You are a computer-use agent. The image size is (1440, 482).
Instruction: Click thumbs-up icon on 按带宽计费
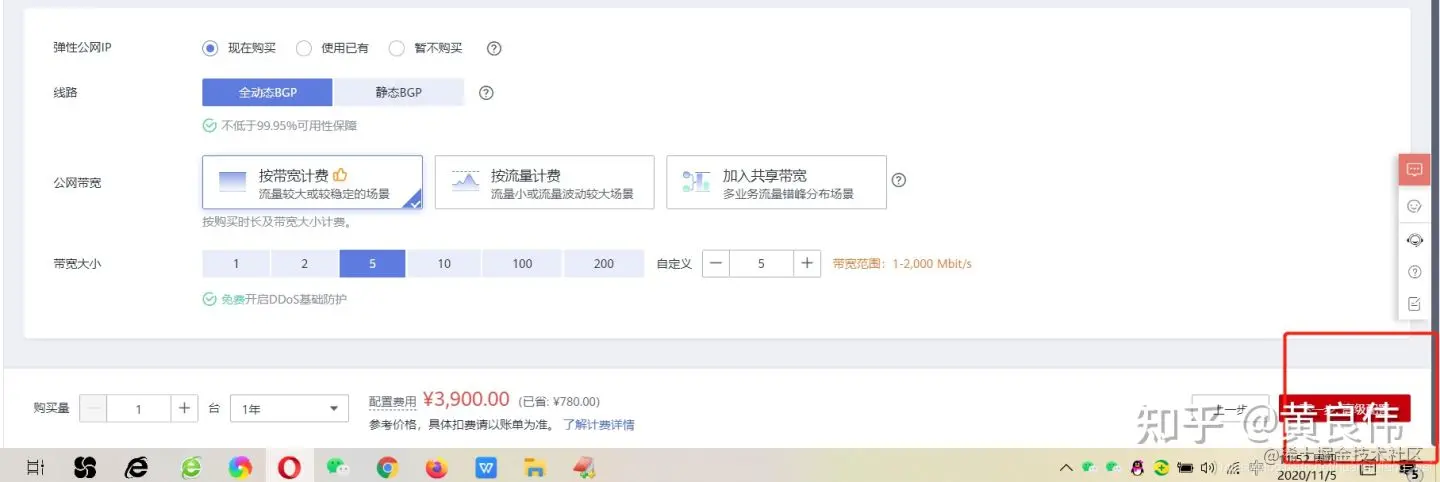coord(340,175)
